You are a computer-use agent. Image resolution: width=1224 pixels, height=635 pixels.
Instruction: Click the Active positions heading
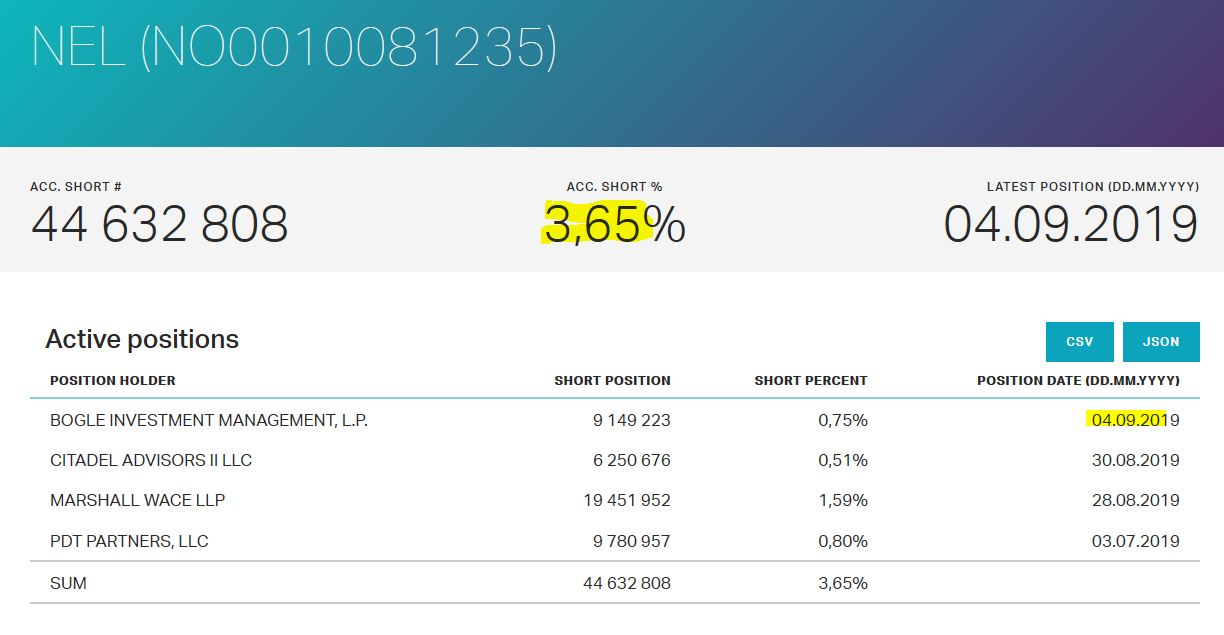(x=142, y=340)
